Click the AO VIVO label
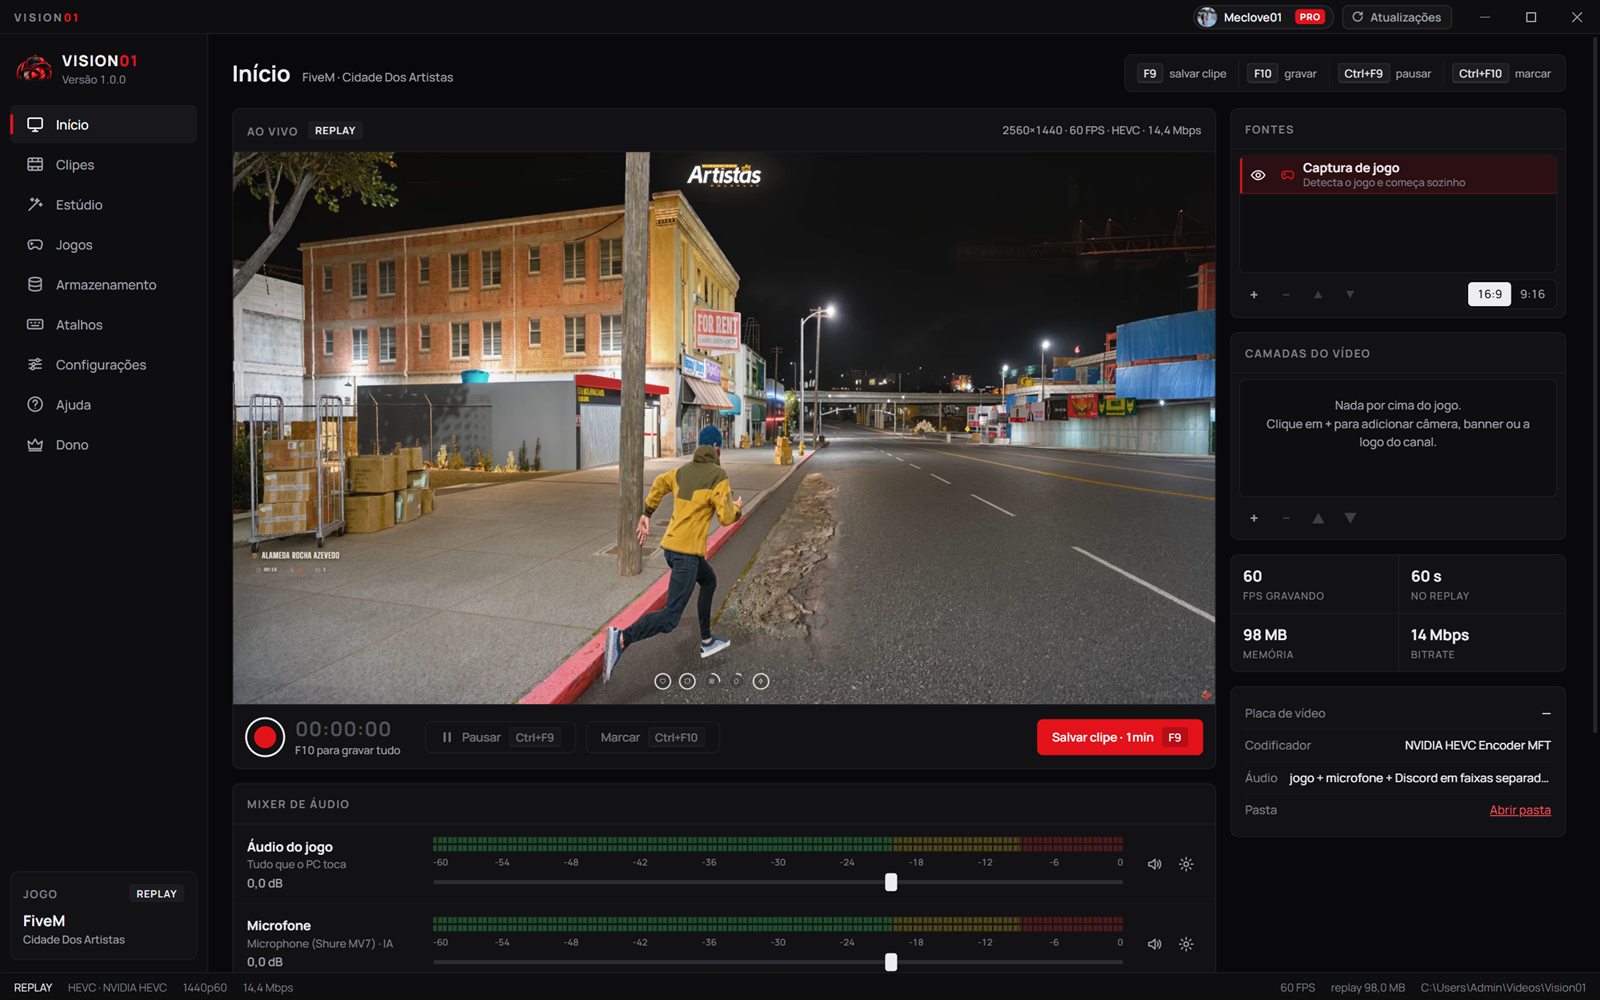Image resolution: width=1600 pixels, height=1000 pixels. (272, 131)
